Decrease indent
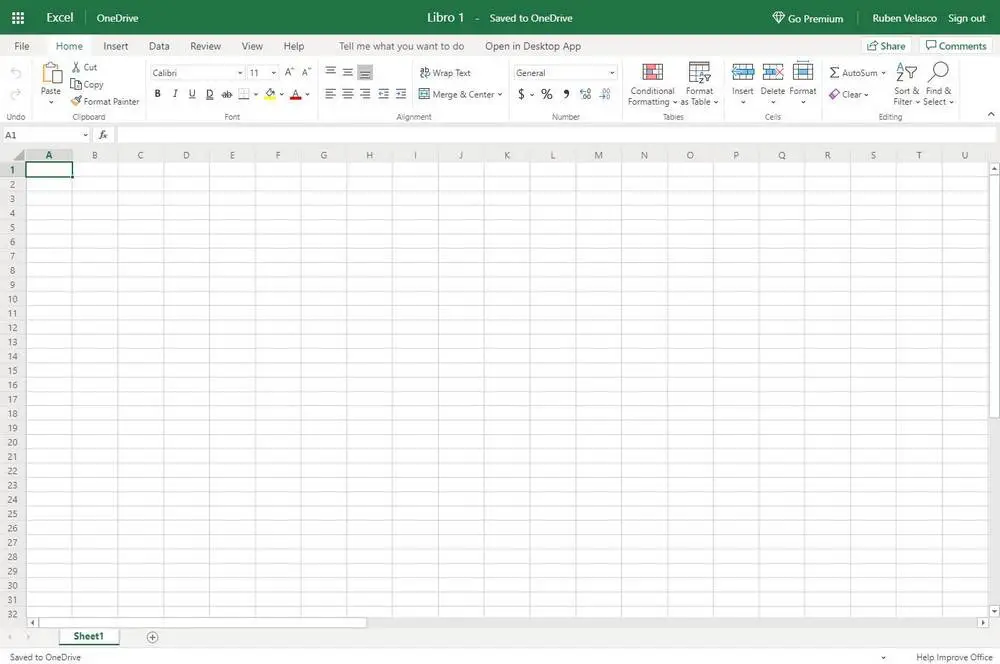 [383, 94]
